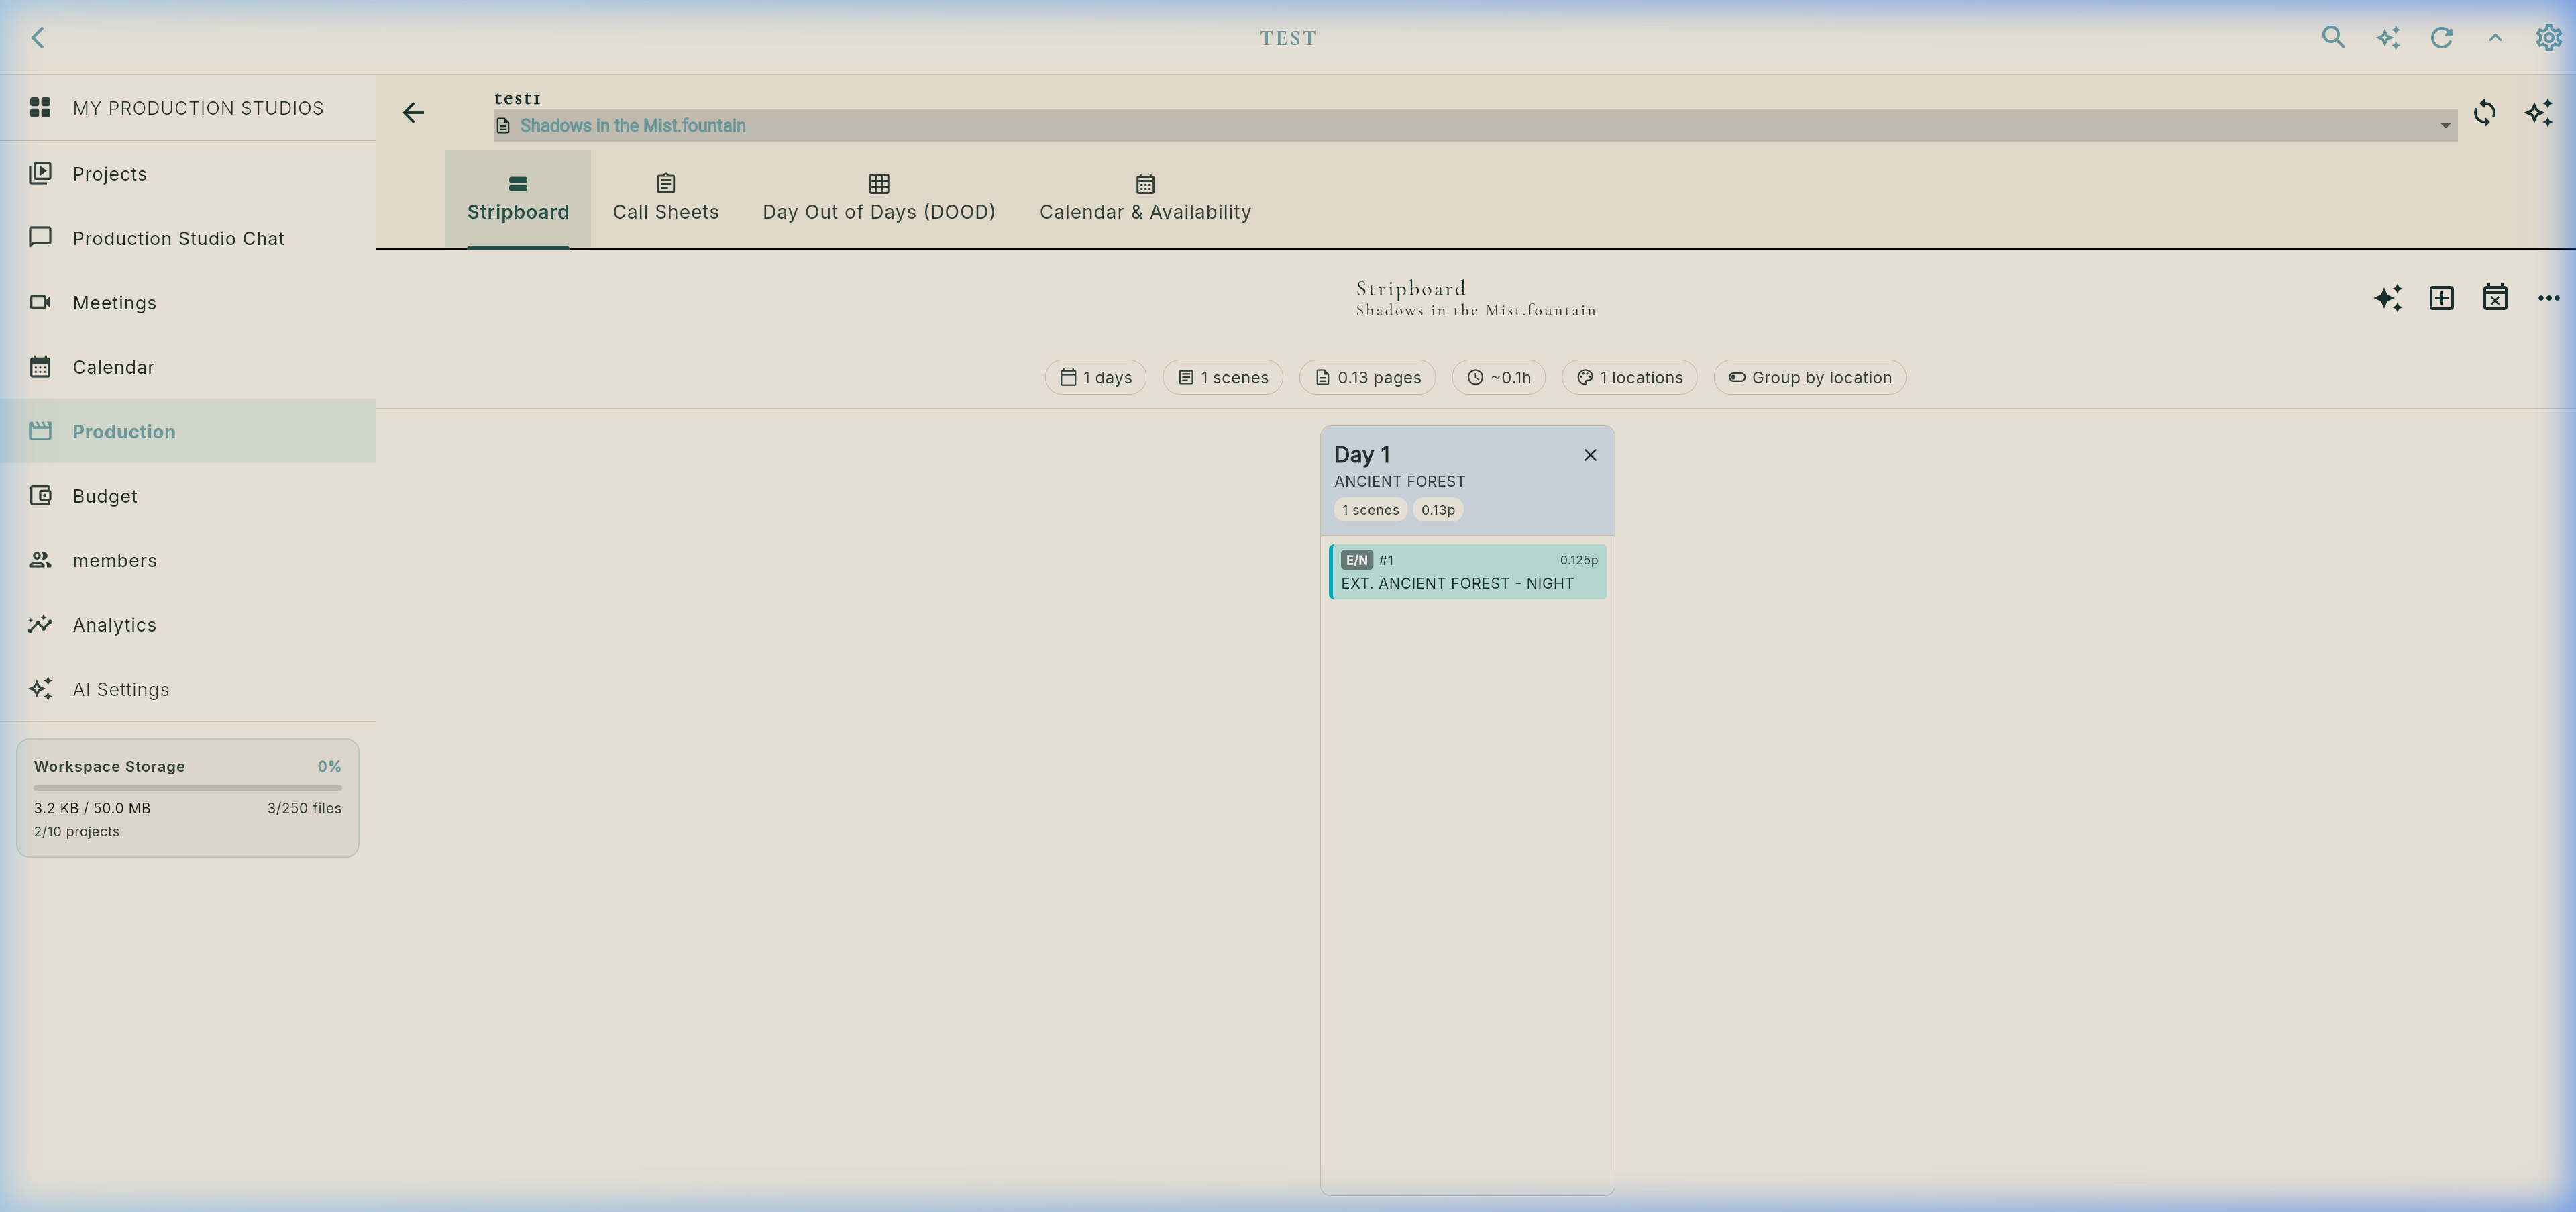Click AI sparkle icon beside sync icon
The image size is (2576, 1212).
coord(2538,112)
